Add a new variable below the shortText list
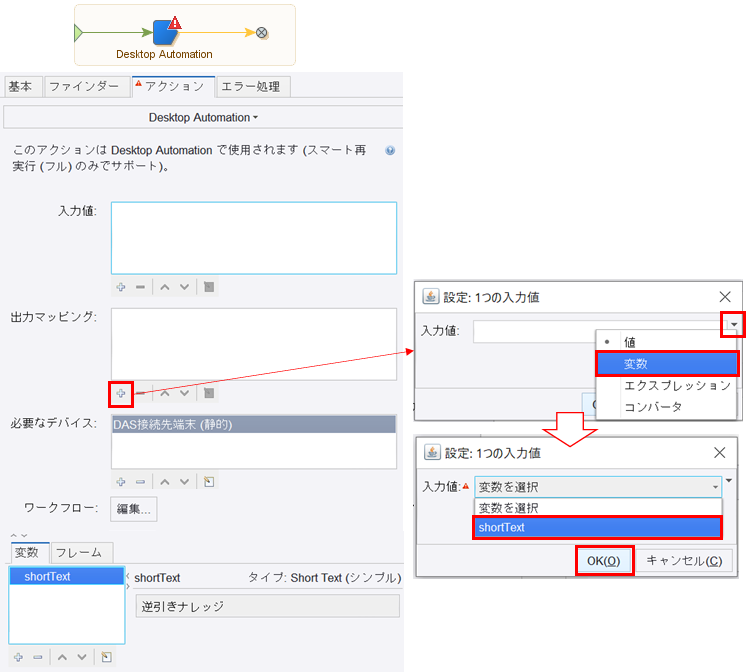Image resolution: width=746 pixels, height=672 pixels. tap(19, 657)
